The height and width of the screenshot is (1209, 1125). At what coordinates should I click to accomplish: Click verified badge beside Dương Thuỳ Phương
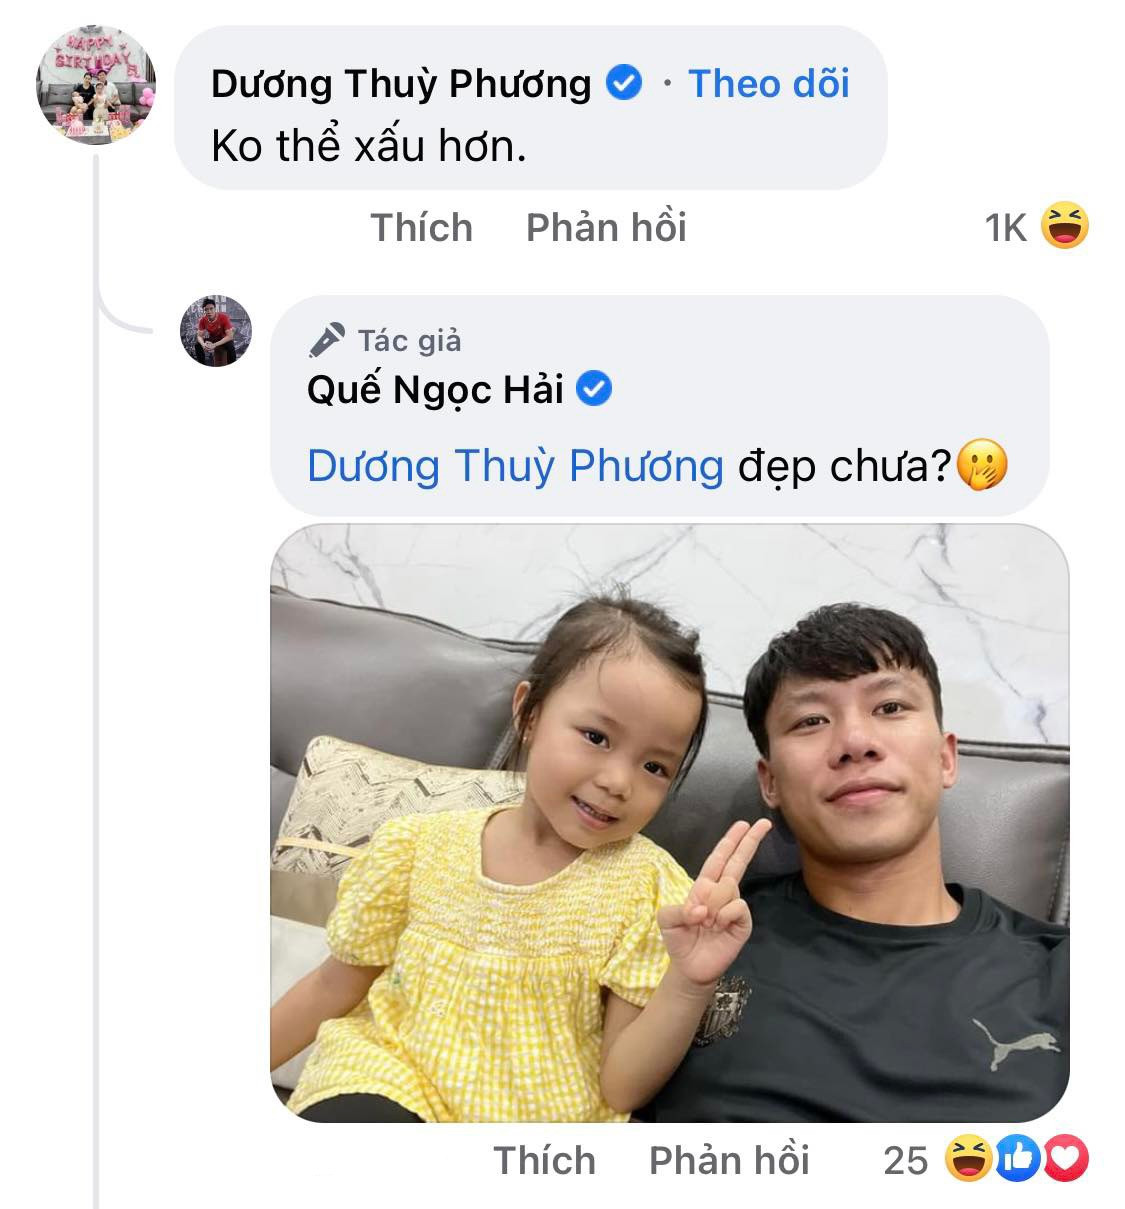tap(626, 84)
